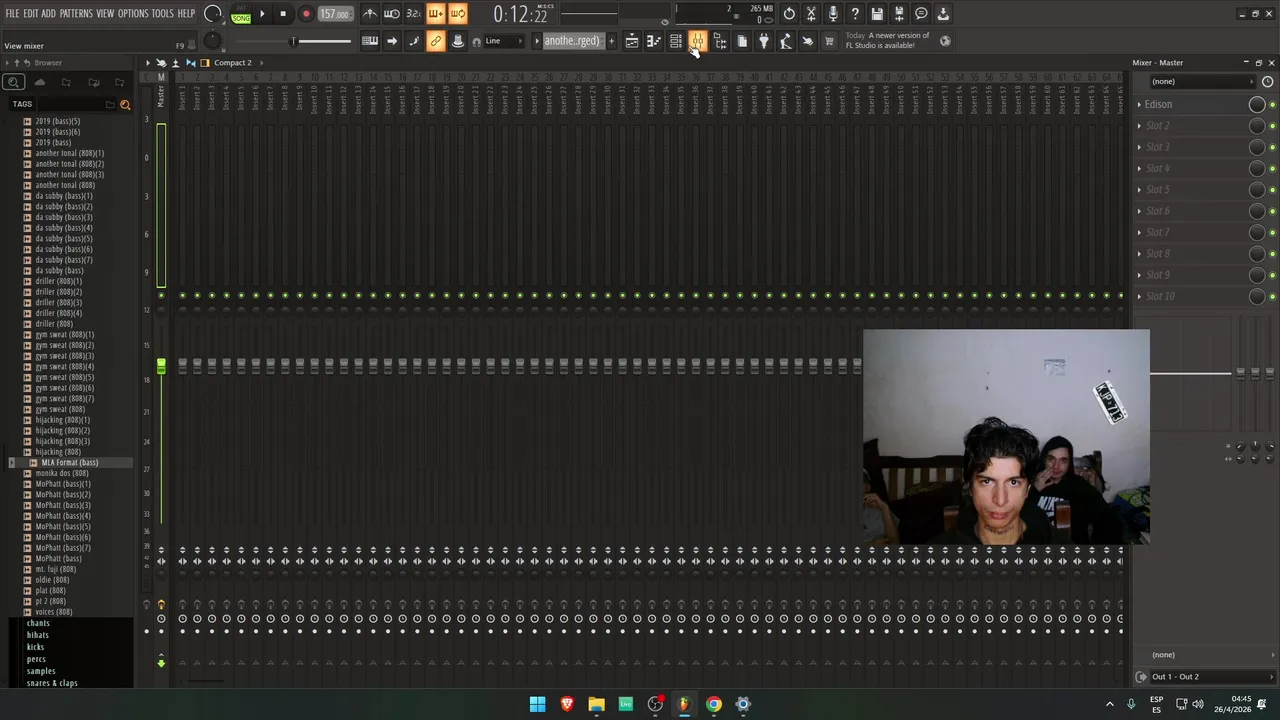
Task: Toggle Slot 2 enable green light
Action: [x=1272, y=126]
